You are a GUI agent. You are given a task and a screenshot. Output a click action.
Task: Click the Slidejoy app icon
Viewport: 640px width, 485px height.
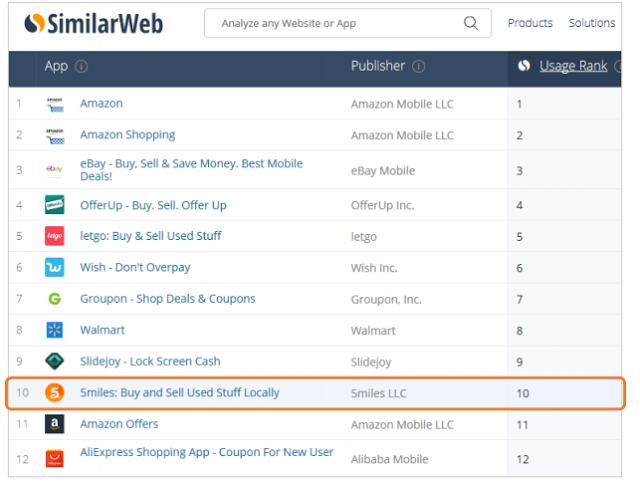click(x=55, y=361)
